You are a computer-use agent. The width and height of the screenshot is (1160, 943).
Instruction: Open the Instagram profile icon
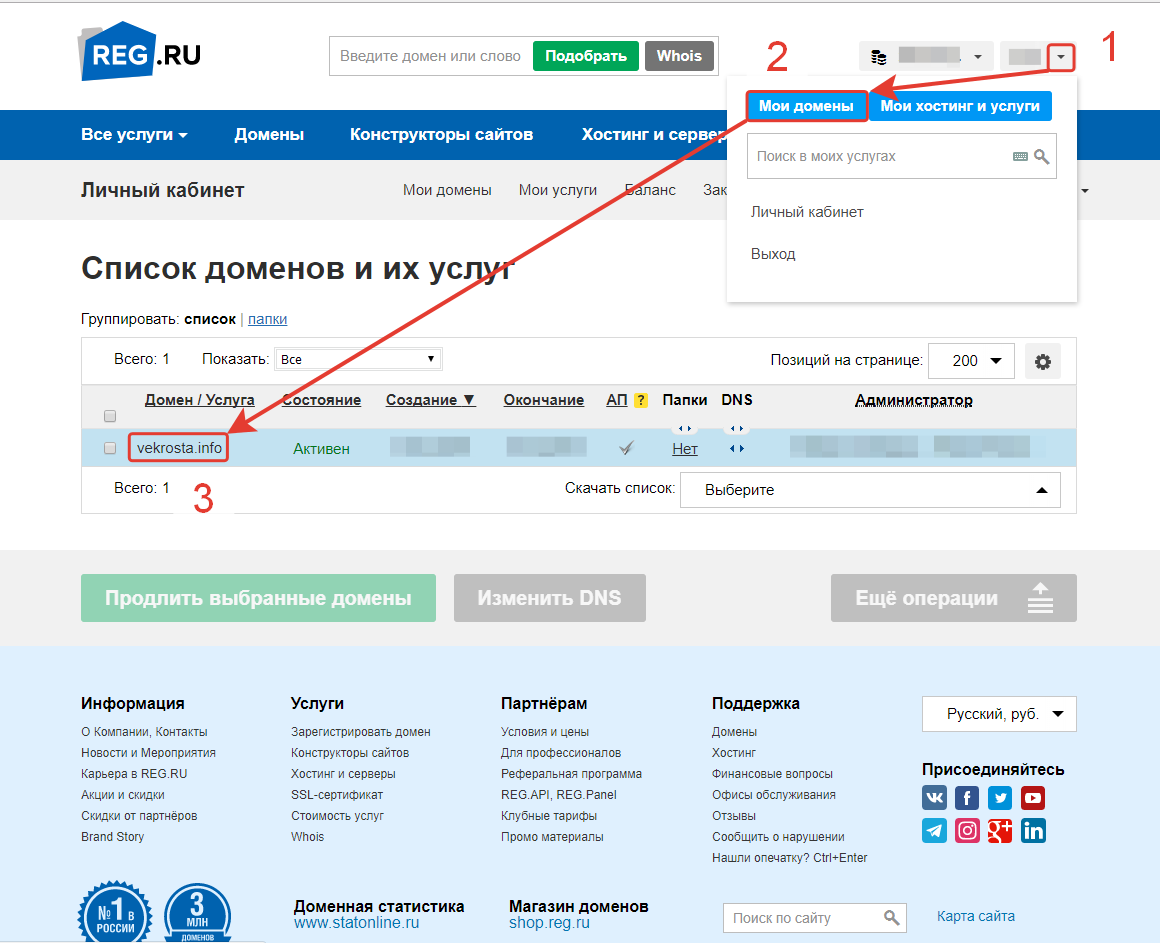[967, 831]
